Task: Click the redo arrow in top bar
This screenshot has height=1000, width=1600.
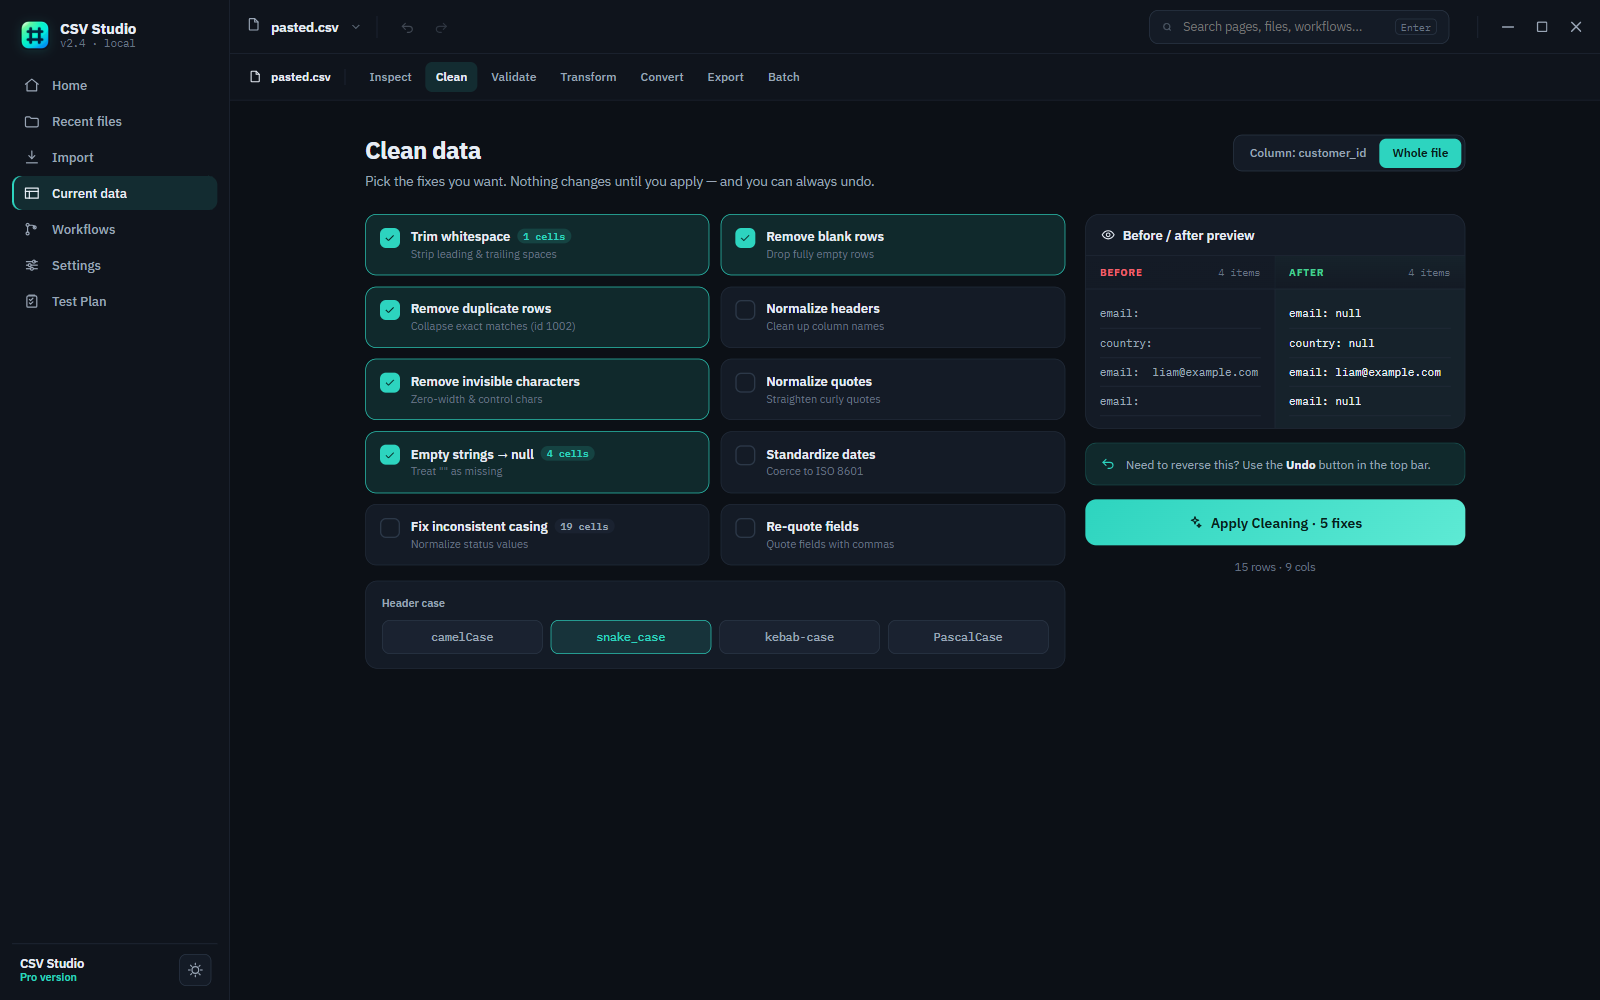Action: pos(441,27)
